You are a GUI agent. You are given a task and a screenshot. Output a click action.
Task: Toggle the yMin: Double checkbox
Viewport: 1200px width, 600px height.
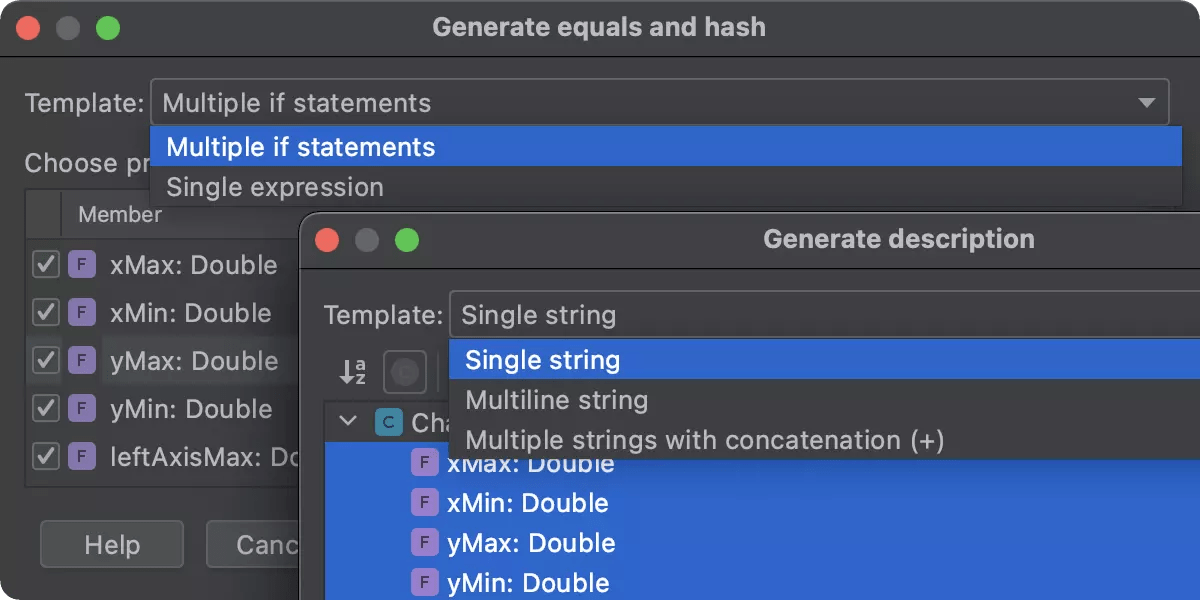pos(45,409)
